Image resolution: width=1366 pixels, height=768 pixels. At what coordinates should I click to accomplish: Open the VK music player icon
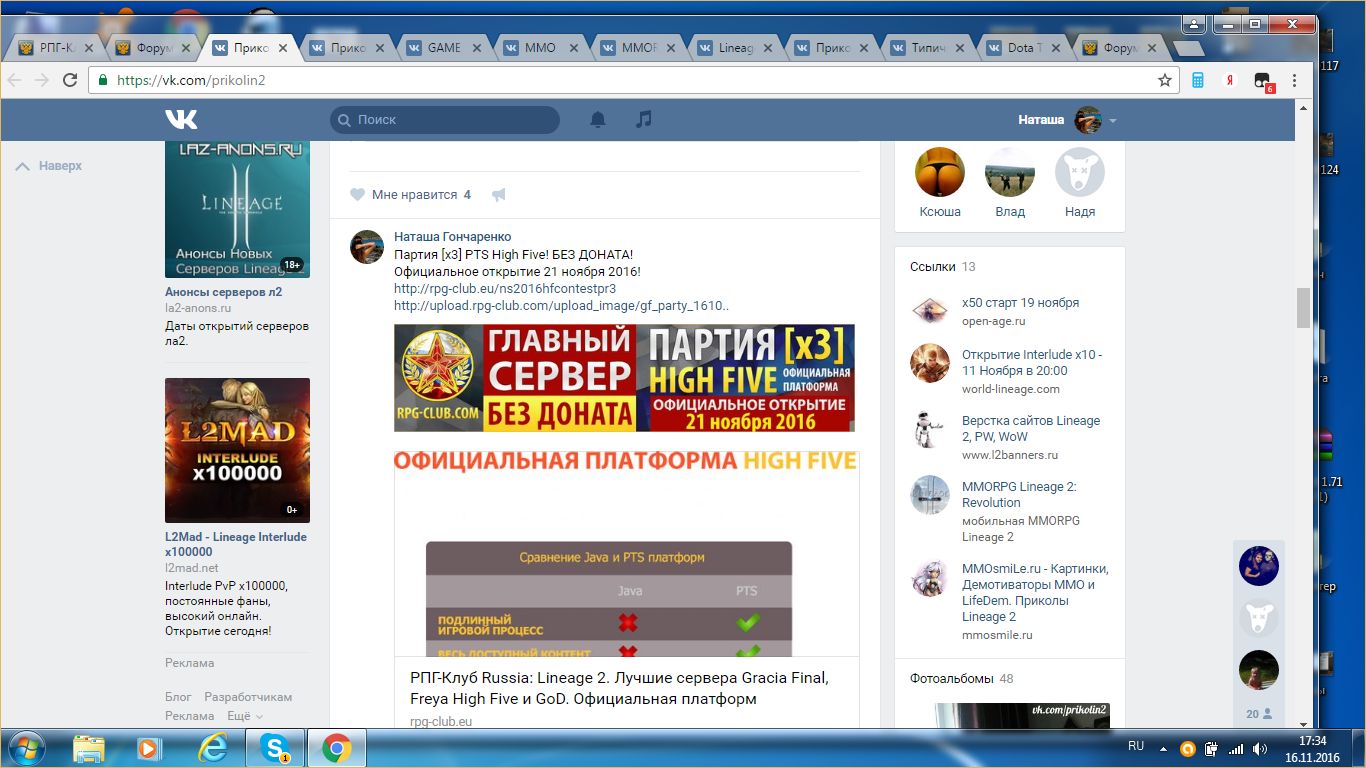point(644,119)
